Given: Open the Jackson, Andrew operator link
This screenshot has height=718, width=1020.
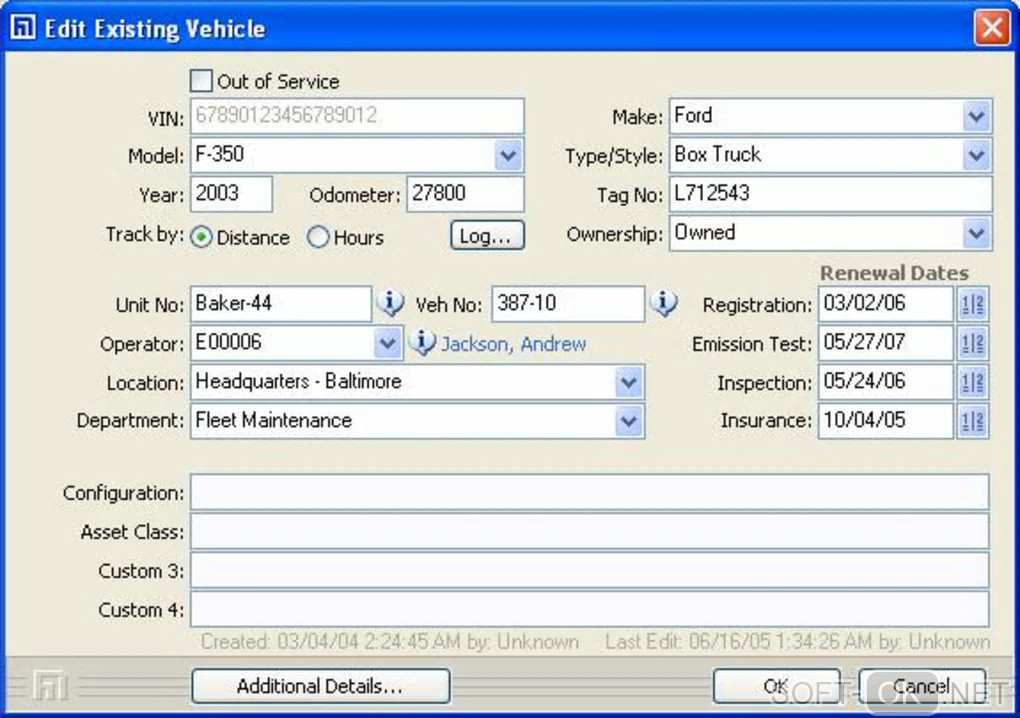Looking at the screenshot, I should point(513,343).
